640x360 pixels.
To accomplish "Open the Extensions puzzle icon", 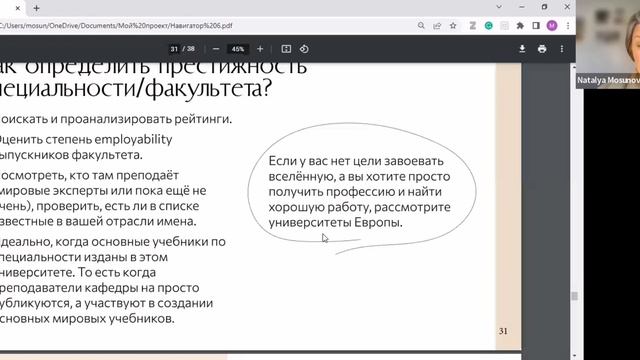I will (520, 25).
